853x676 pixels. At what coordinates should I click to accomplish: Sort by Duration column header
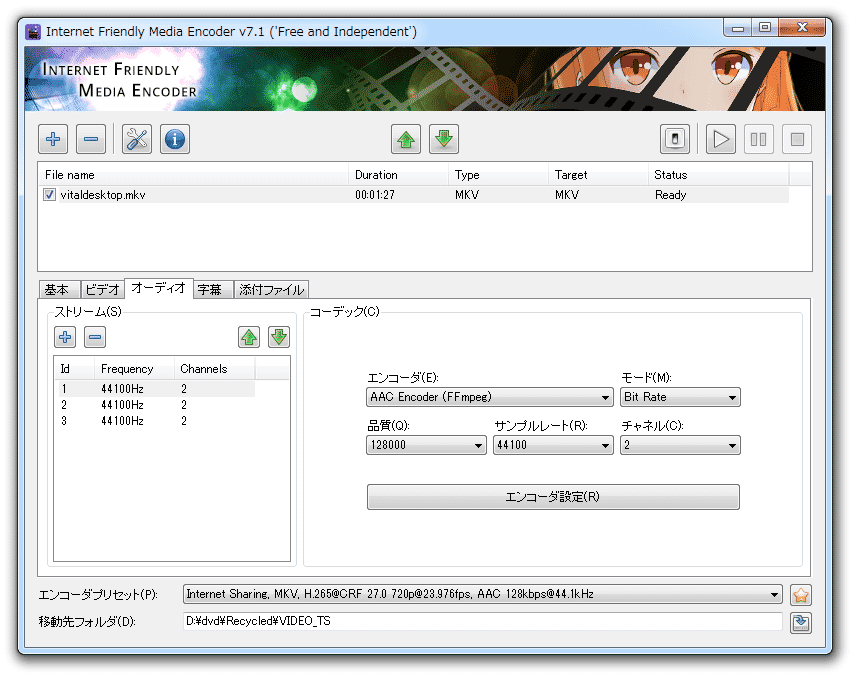pyautogui.click(x=398, y=175)
